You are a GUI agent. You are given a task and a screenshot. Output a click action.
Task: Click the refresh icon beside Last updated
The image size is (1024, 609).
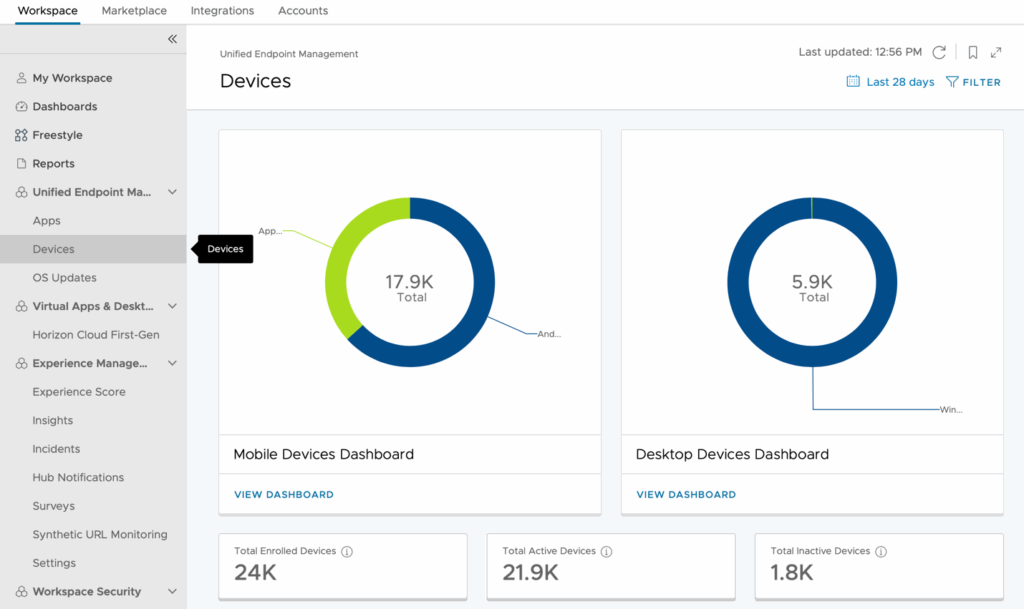coord(939,52)
